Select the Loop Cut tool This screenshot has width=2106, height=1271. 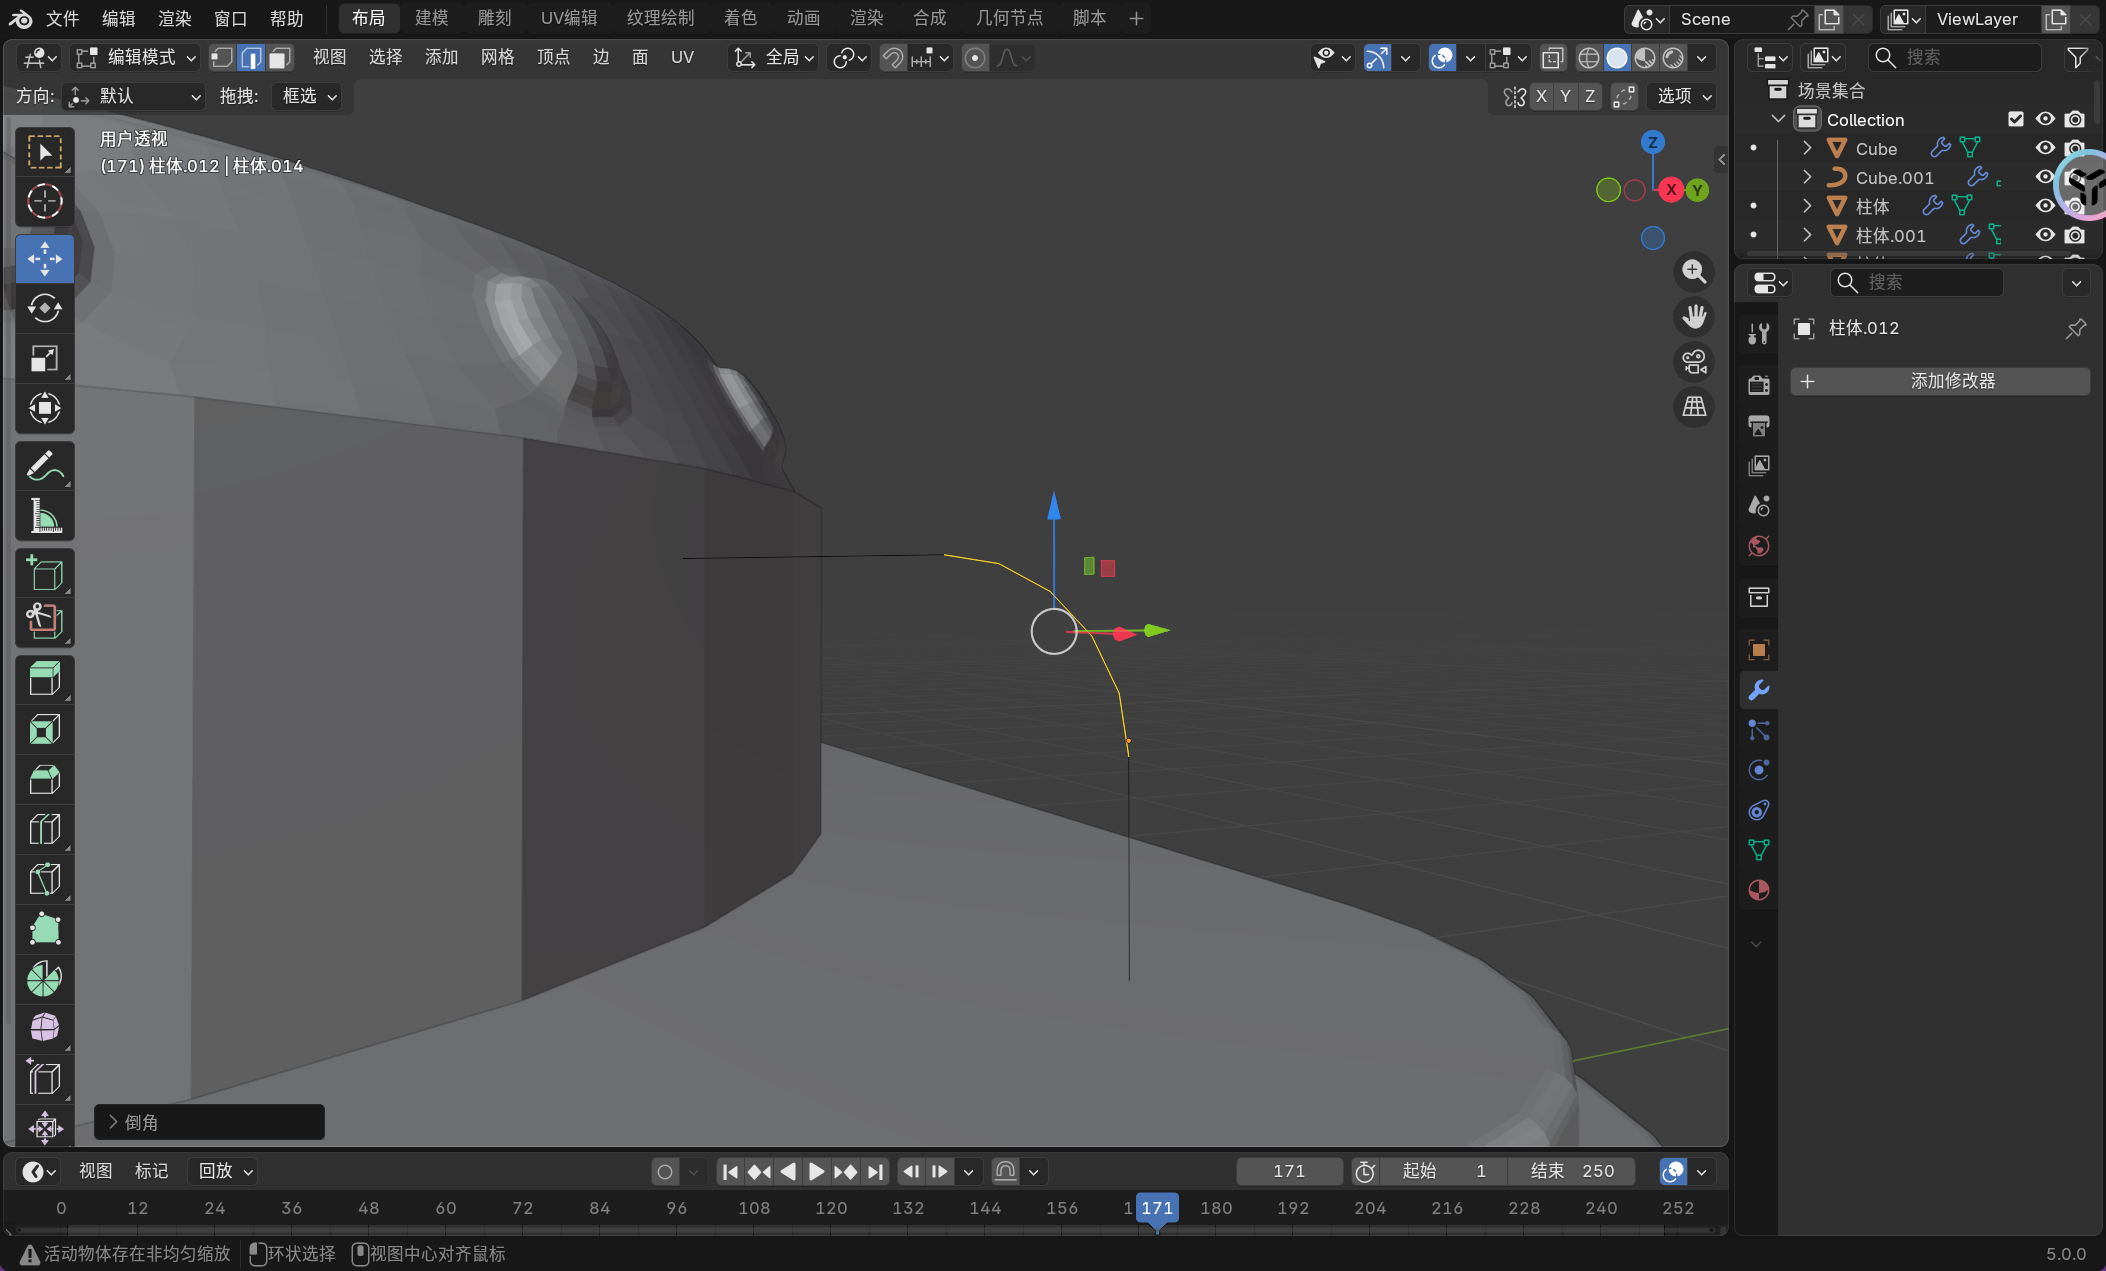coord(44,829)
